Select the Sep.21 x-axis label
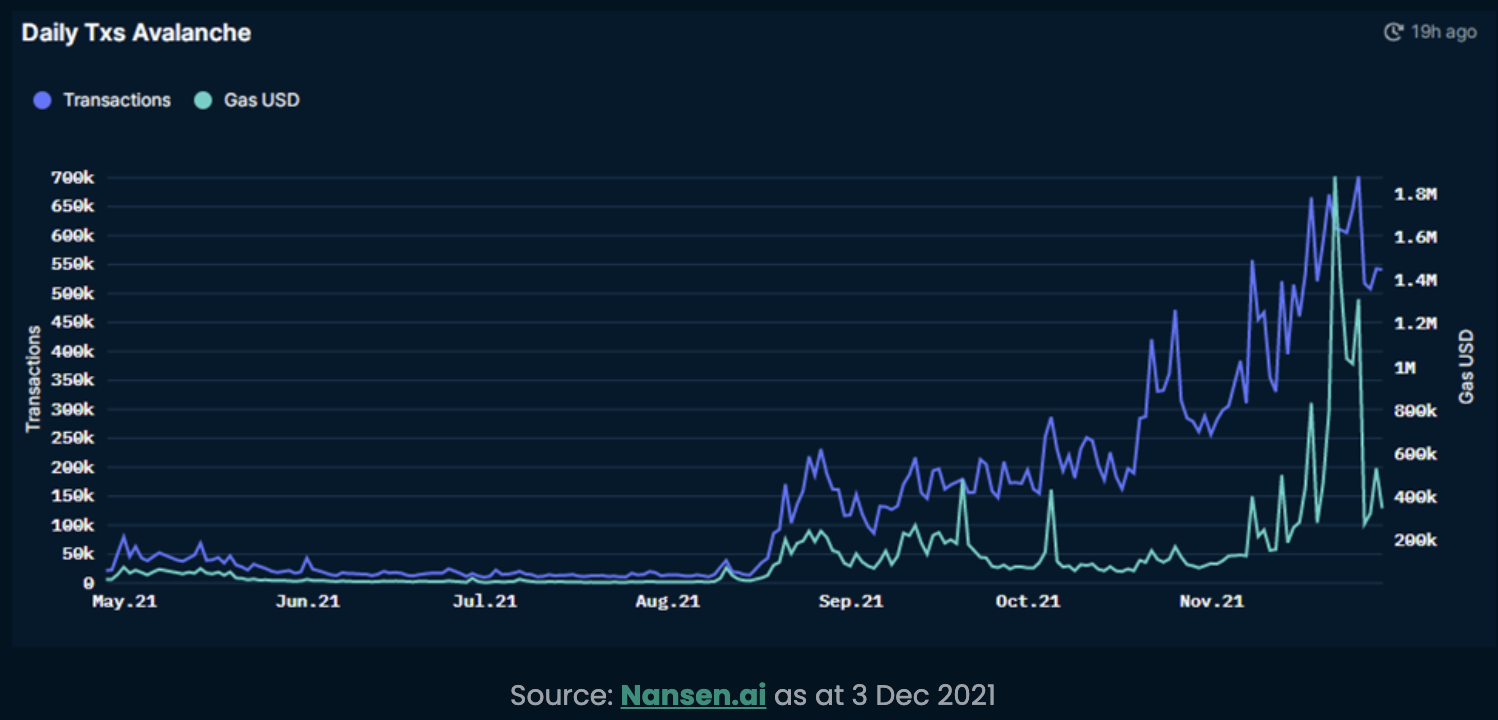 (851, 601)
